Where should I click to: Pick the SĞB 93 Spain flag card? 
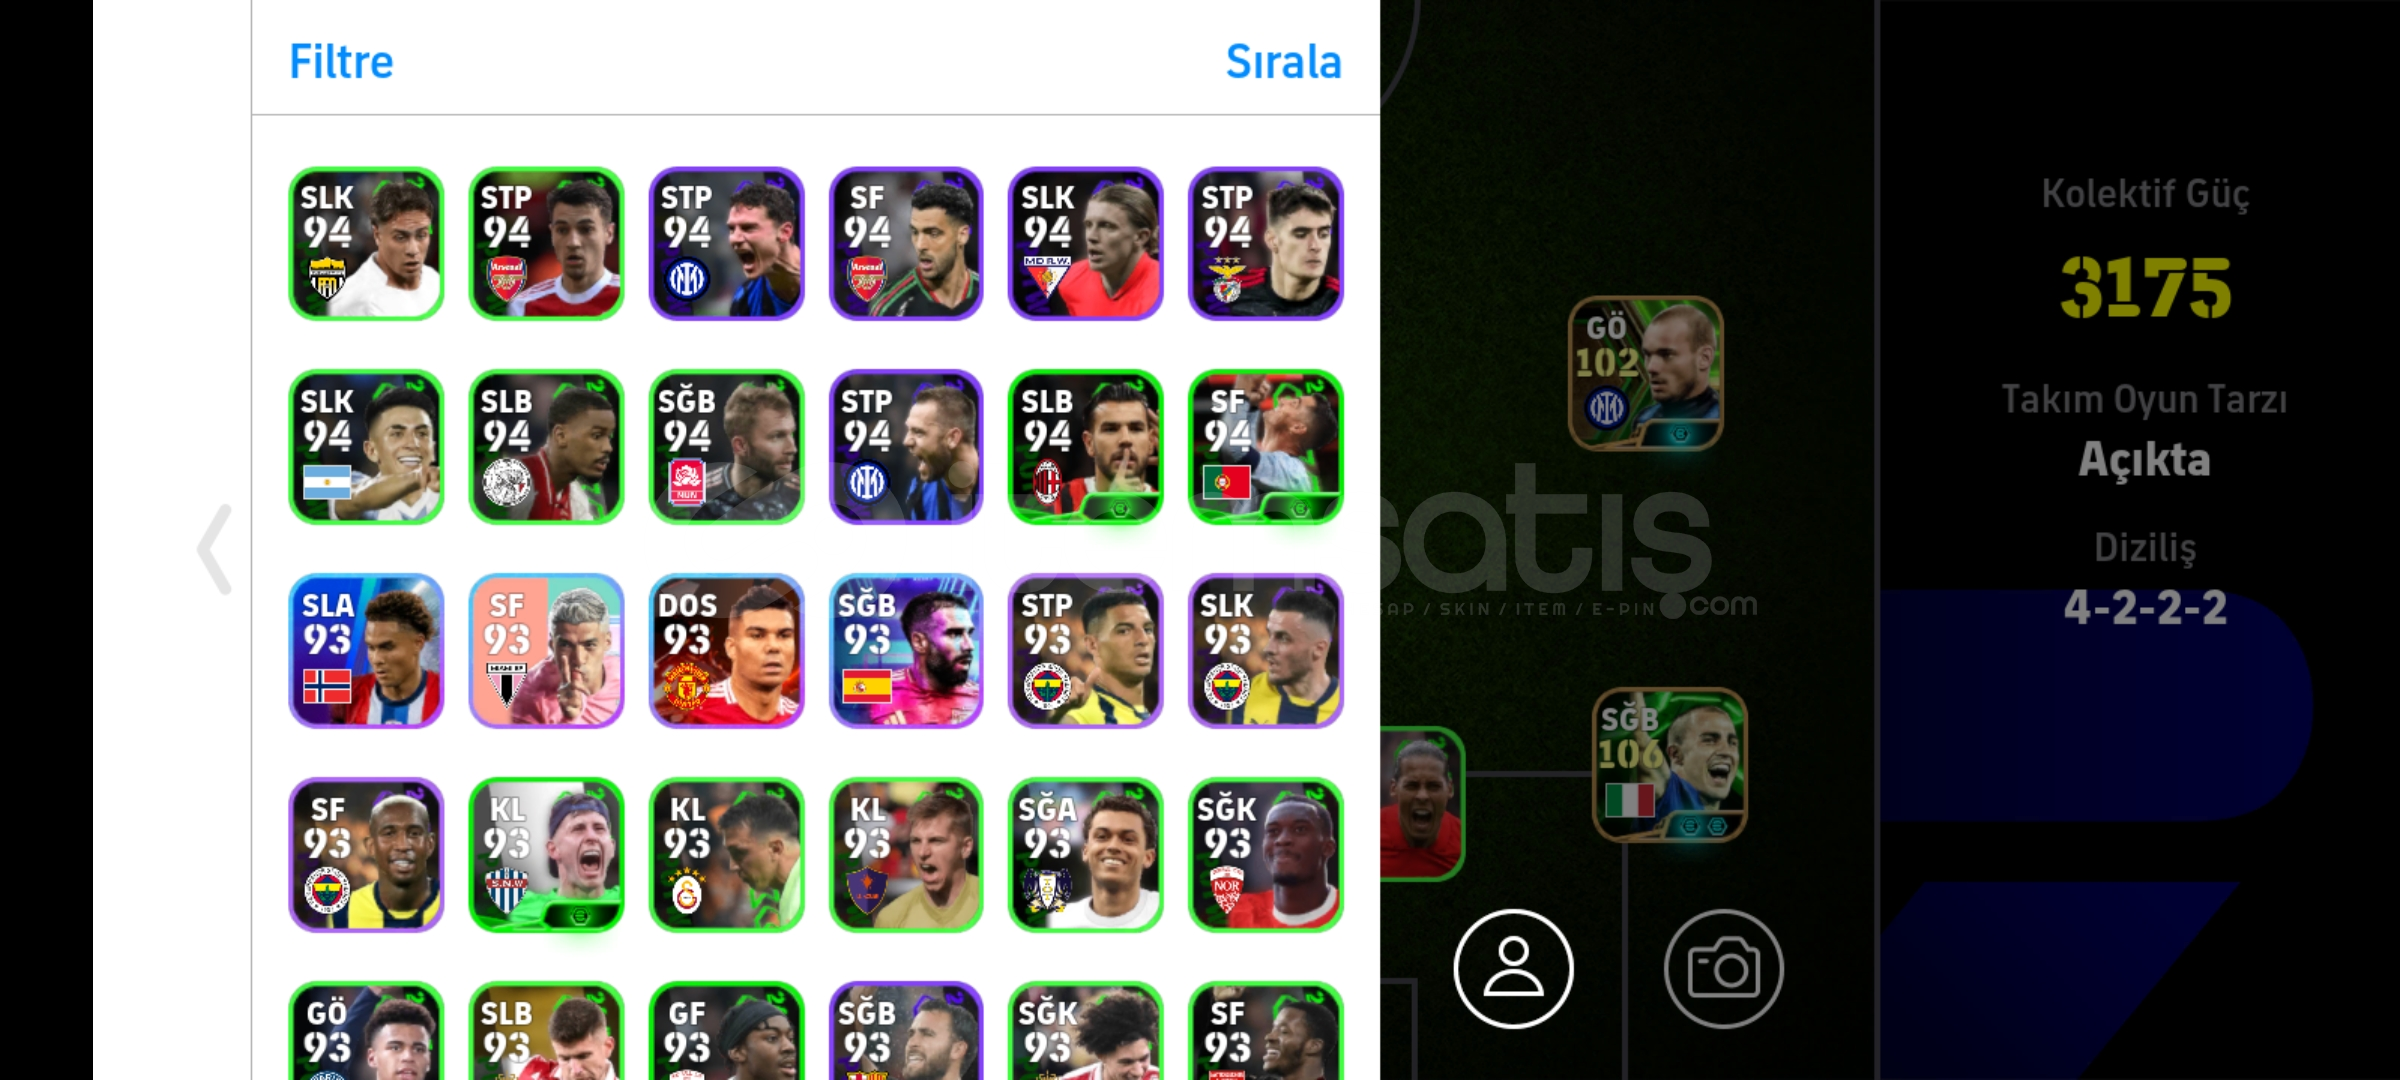click(x=906, y=650)
